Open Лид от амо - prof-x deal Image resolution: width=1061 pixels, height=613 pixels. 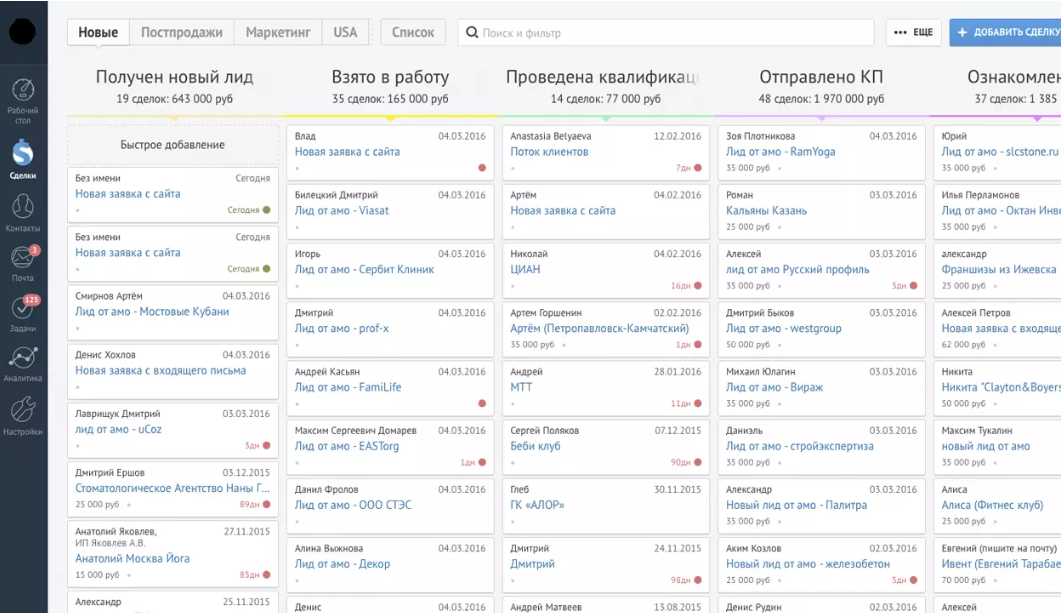tap(342, 328)
